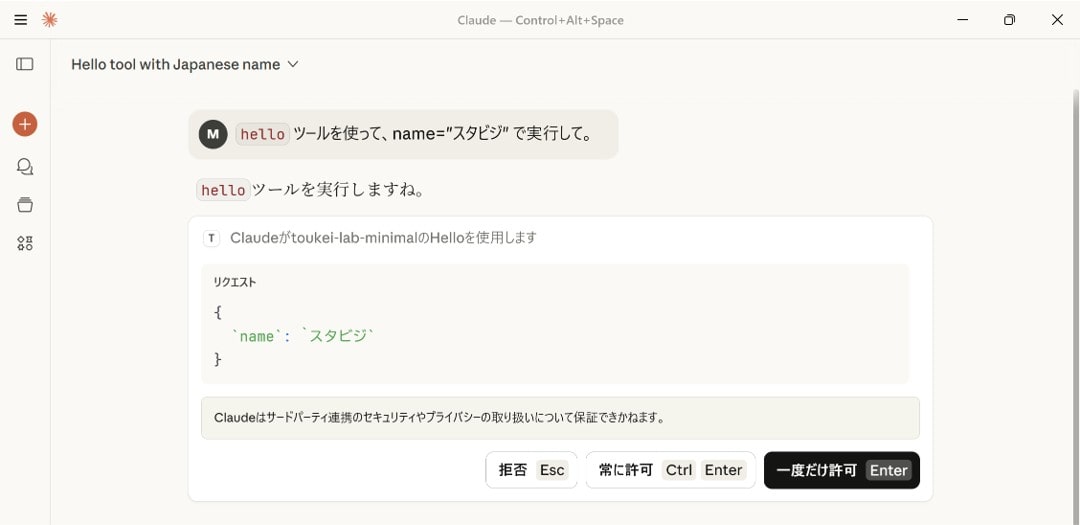Click the T icon for toukei-lab-minimal tool
Viewport: 1080px width, 525px height.
(211, 238)
